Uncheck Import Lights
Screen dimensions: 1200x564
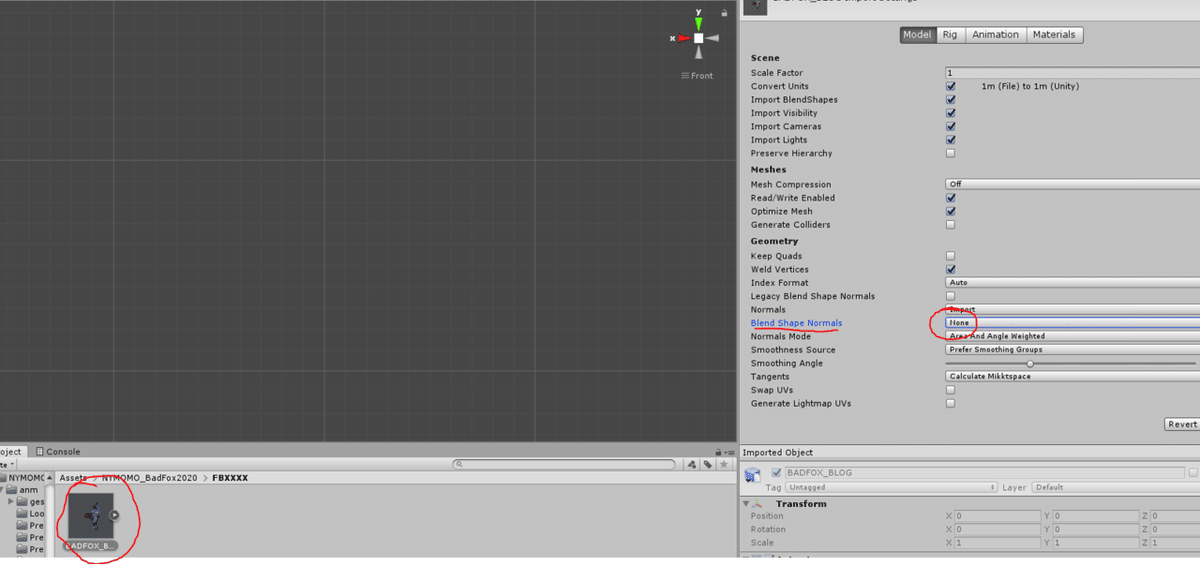950,140
